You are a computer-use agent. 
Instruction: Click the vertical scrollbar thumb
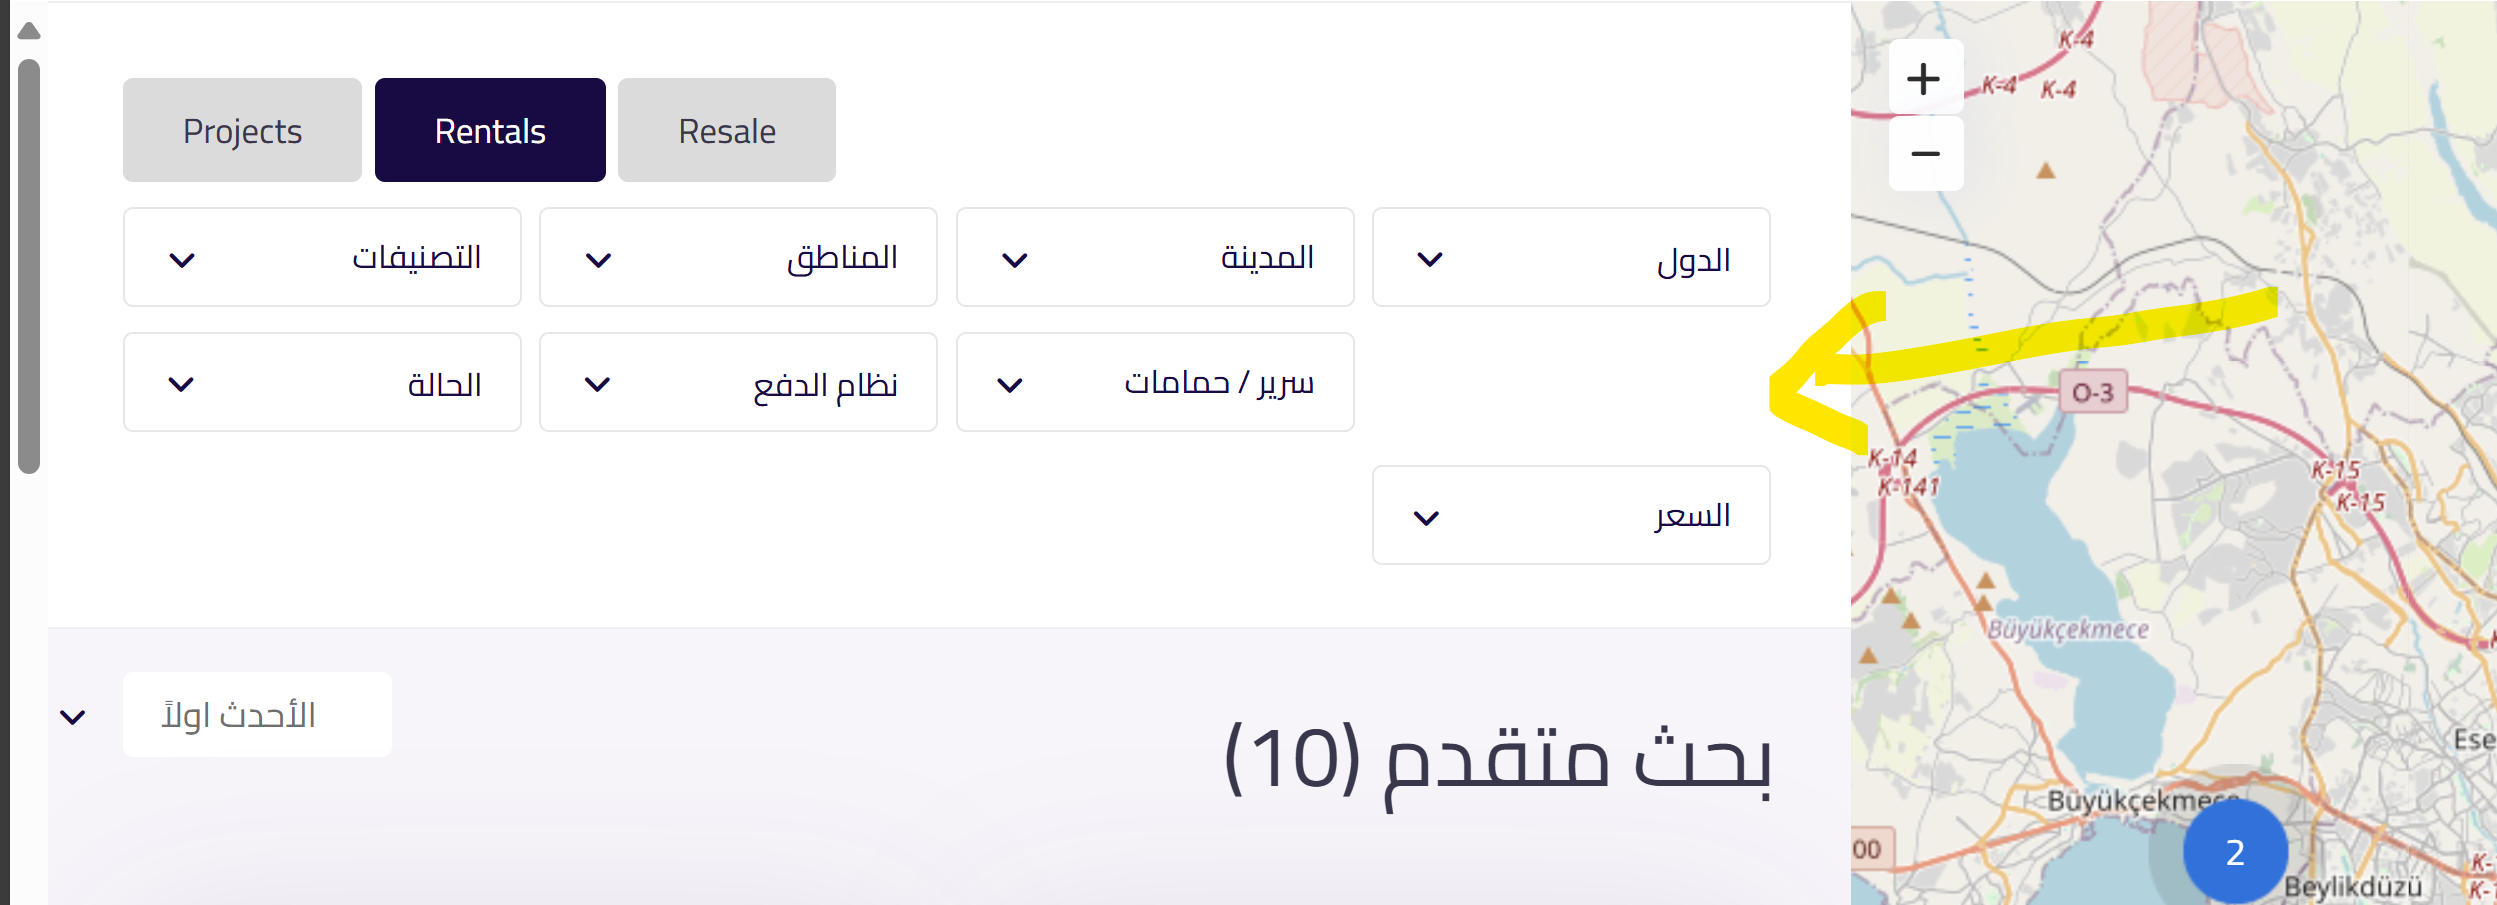[29, 265]
